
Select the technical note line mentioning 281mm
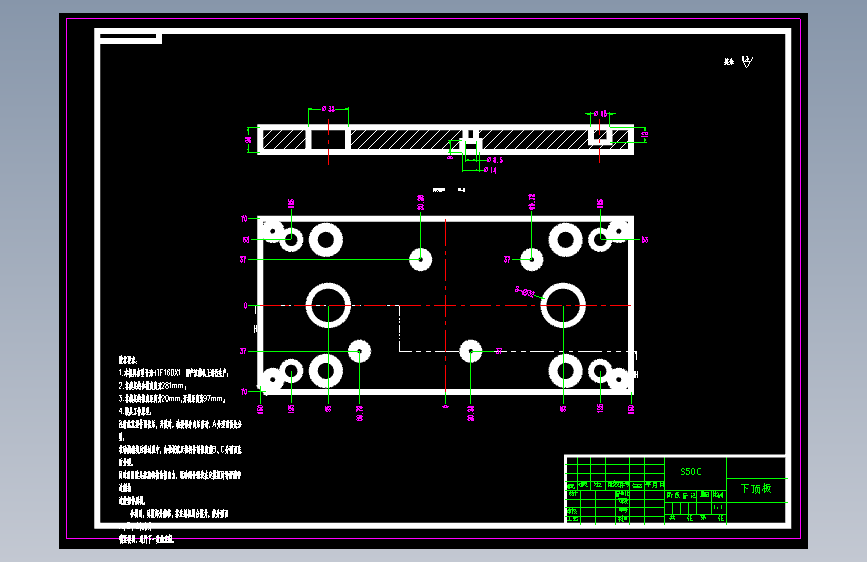click(x=152, y=386)
